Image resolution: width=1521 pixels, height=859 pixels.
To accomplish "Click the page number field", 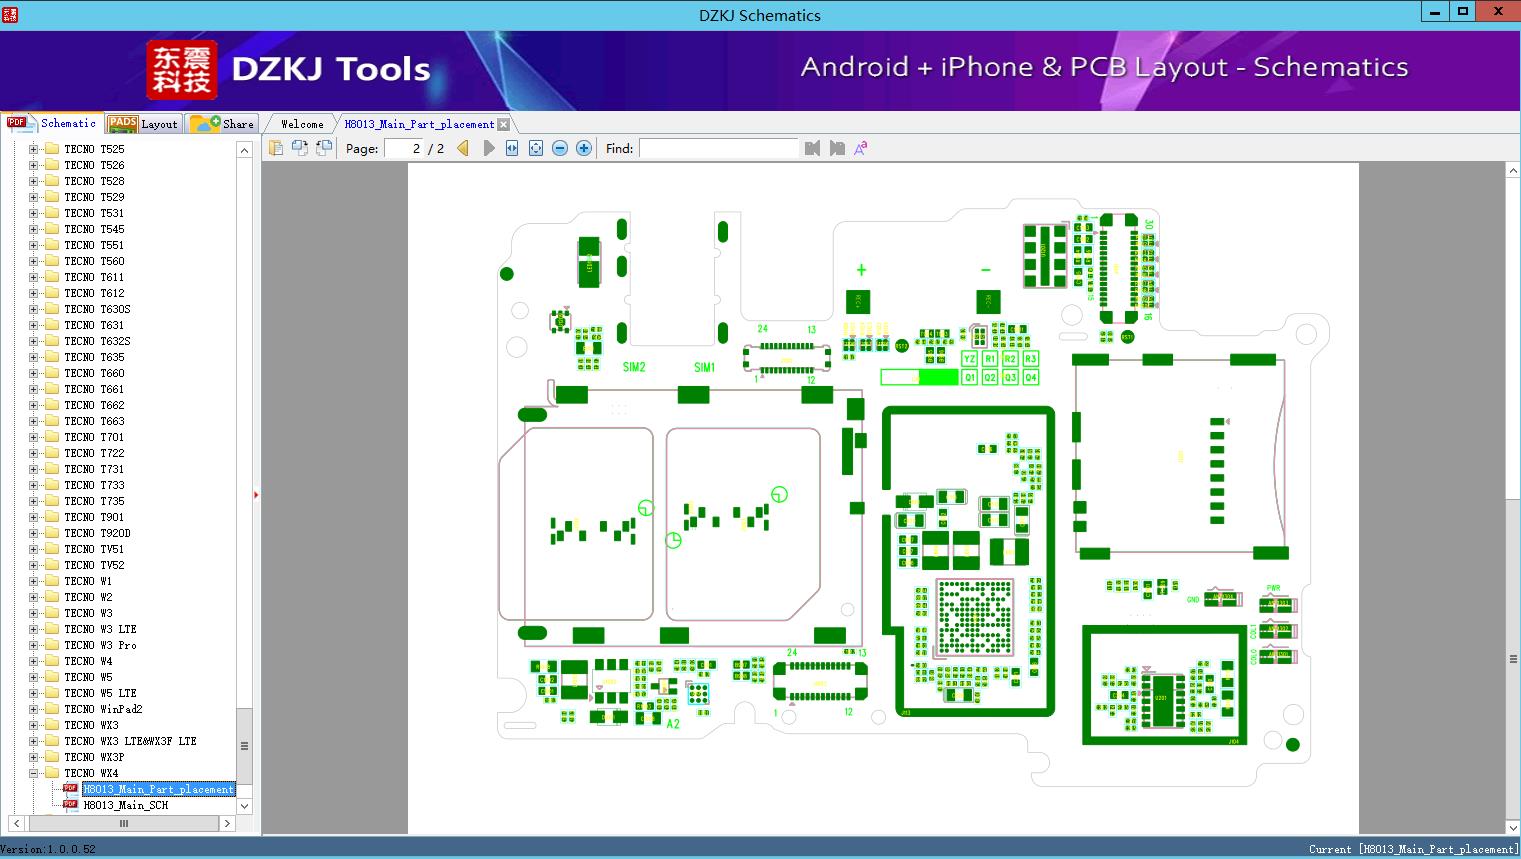I will [402, 148].
